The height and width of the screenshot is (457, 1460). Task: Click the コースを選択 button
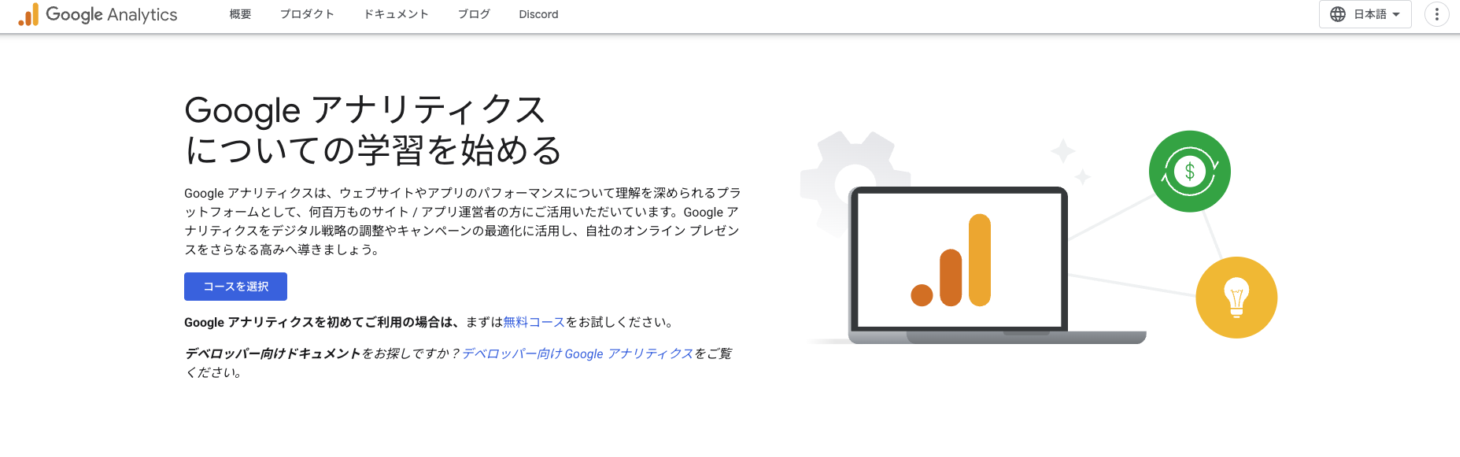(x=236, y=286)
